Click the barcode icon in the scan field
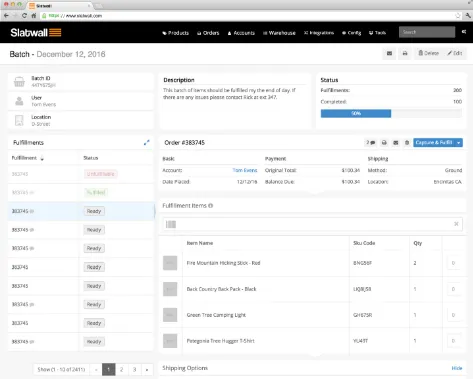 (x=171, y=224)
